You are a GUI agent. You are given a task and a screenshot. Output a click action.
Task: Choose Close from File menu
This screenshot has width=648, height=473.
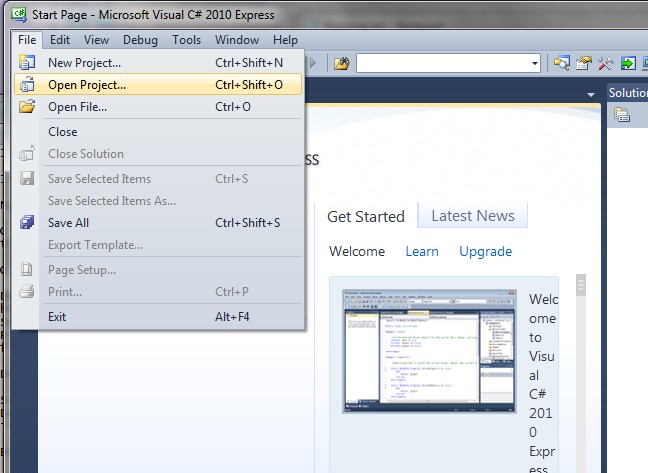click(158, 132)
